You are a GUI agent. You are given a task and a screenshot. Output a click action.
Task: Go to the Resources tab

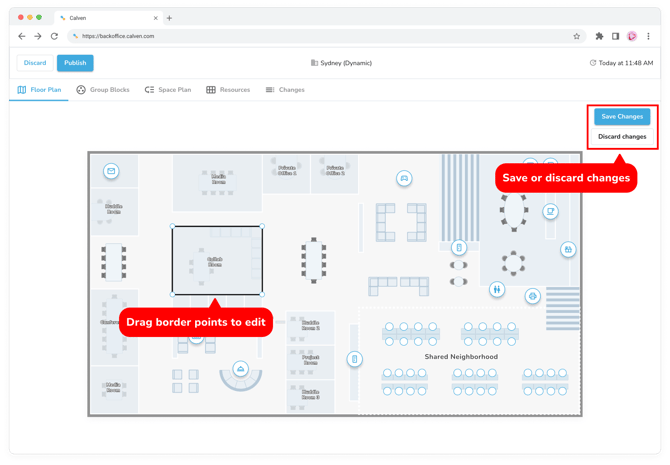tap(228, 90)
